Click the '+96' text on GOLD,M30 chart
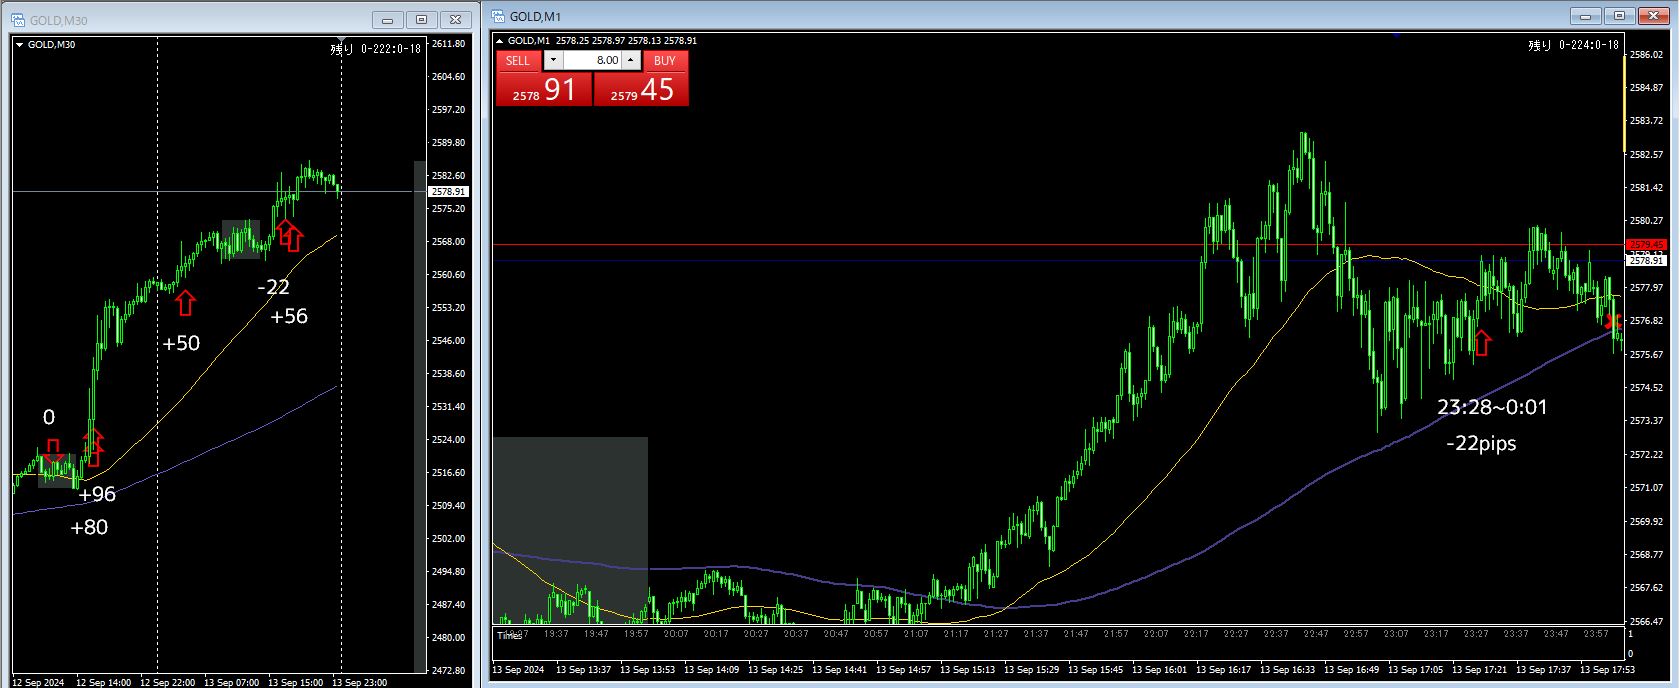This screenshot has height=688, width=1680. (x=97, y=494)
